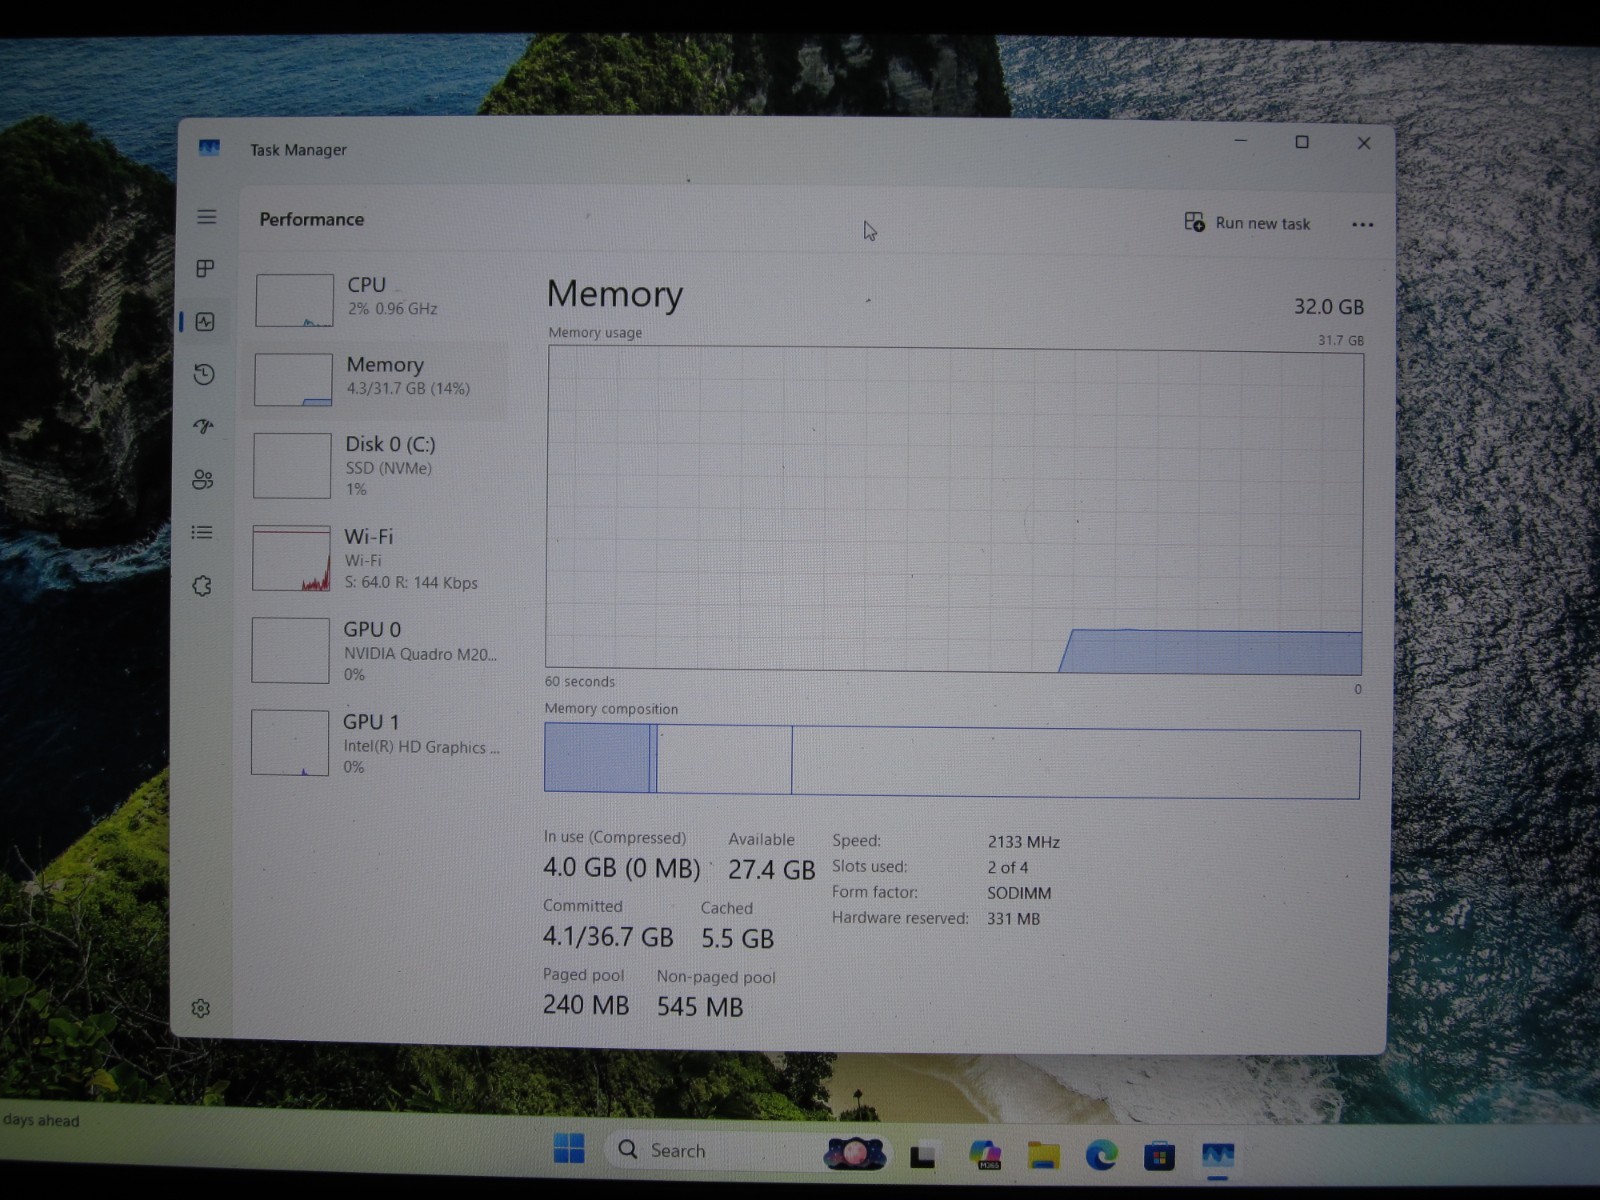1600x1200 pixels.
Task: Open the three-dot more options menu
Action: (x=1362, y=224)
